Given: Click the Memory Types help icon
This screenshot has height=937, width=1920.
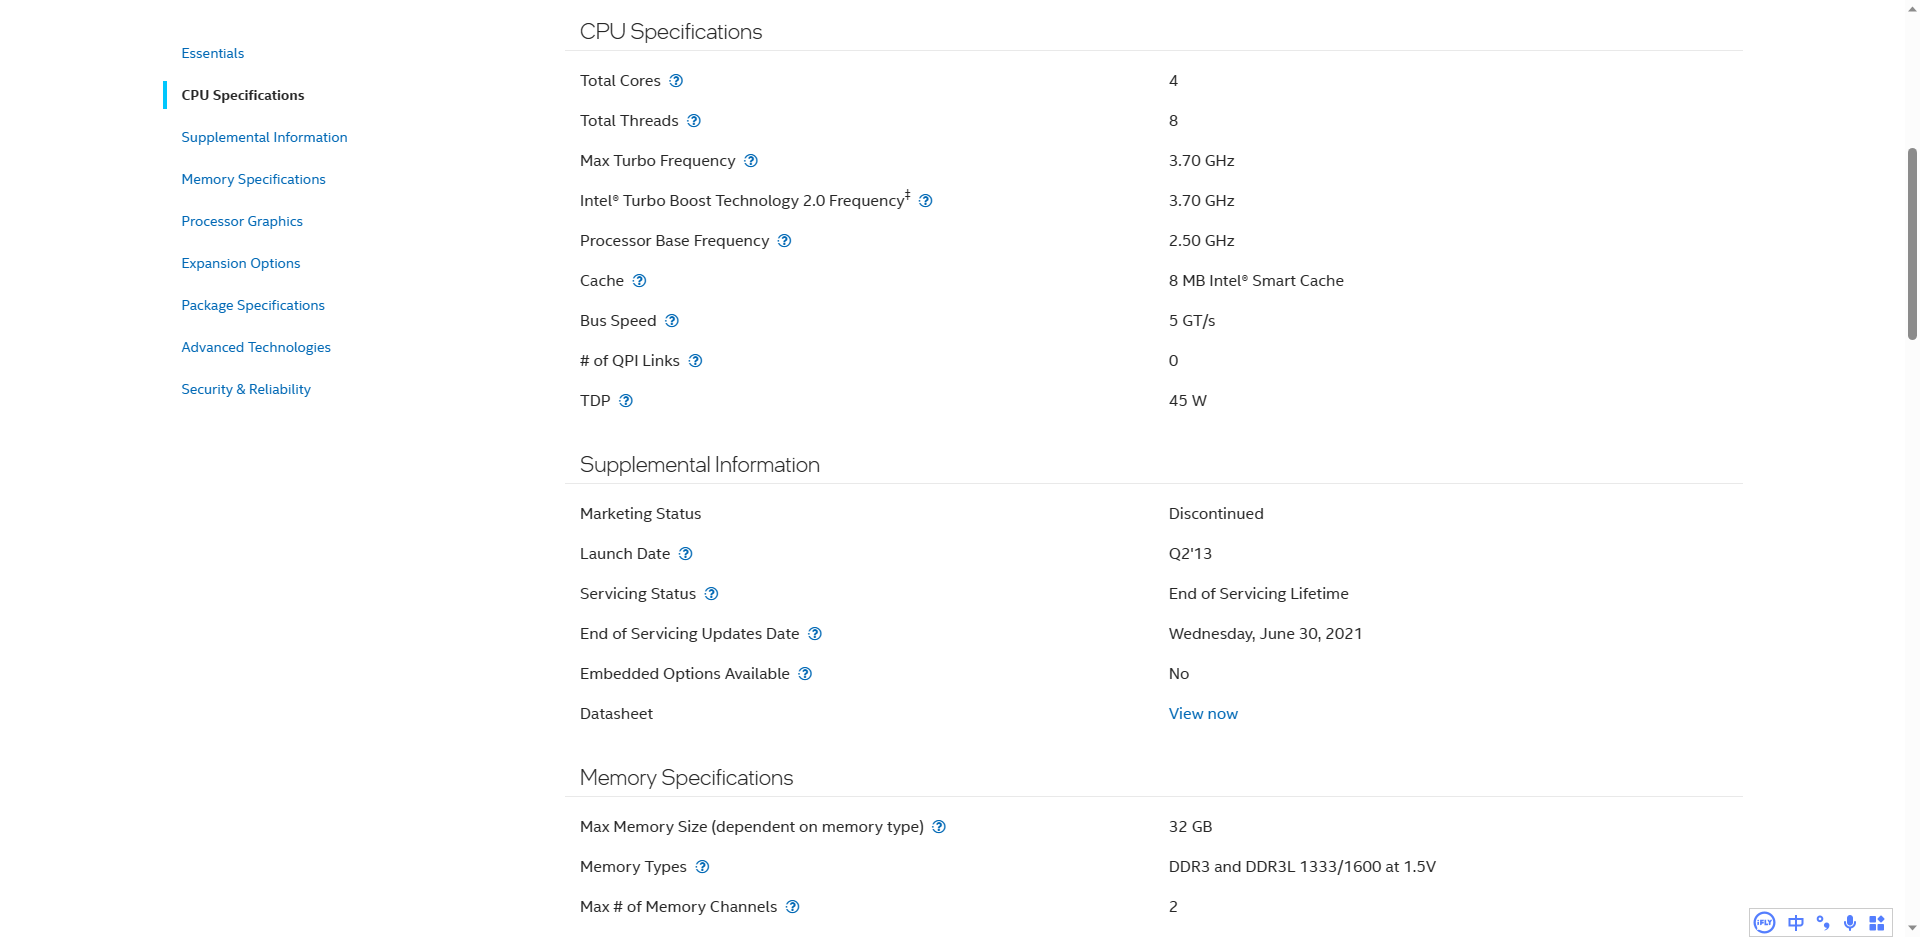Looking at the screenshot, I should (703, 867).
